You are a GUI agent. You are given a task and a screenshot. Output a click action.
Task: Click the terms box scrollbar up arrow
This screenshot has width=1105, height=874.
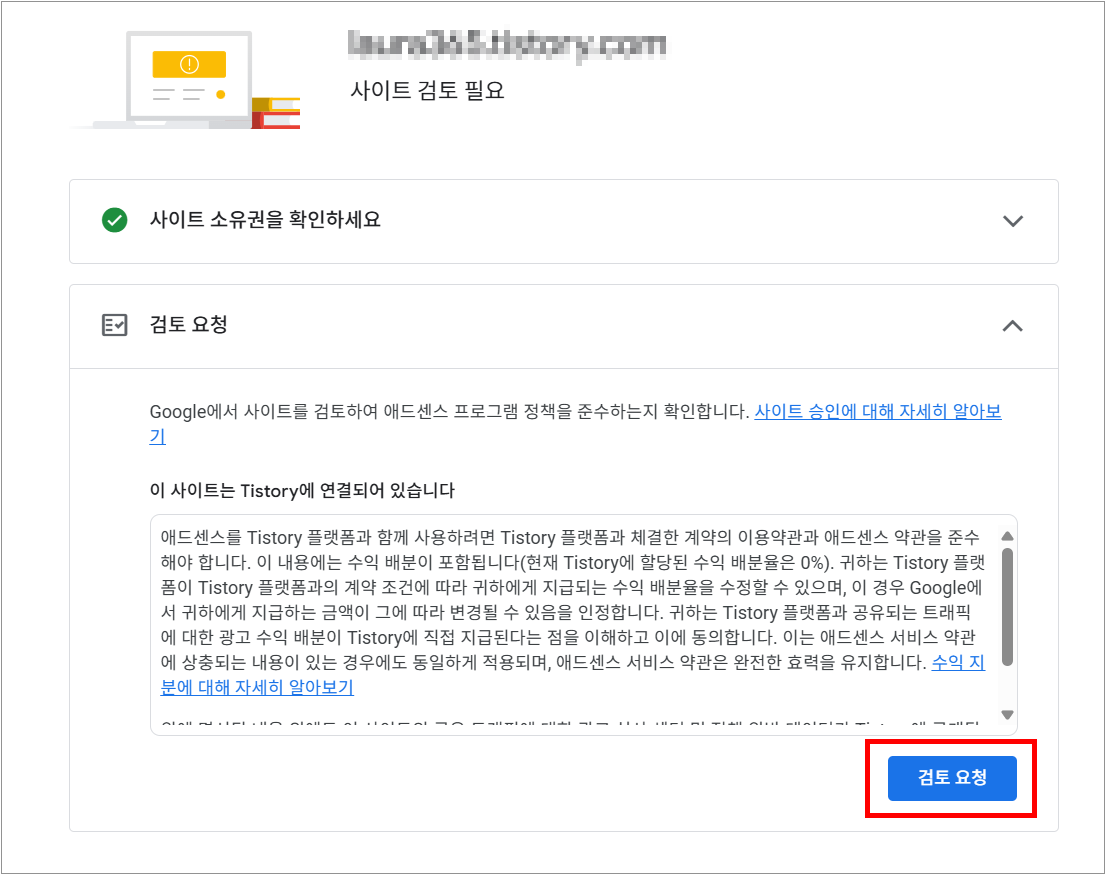click(x=1007, y=536)
